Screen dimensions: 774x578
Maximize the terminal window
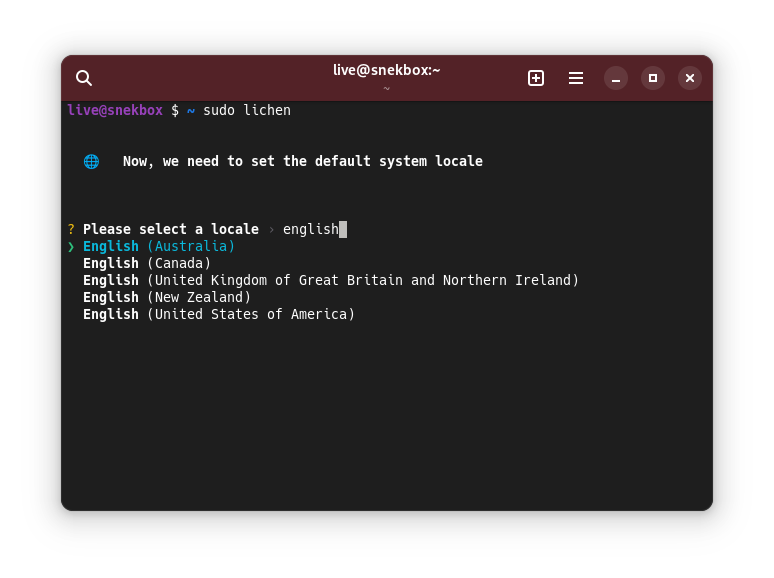(x=653, y=78)
